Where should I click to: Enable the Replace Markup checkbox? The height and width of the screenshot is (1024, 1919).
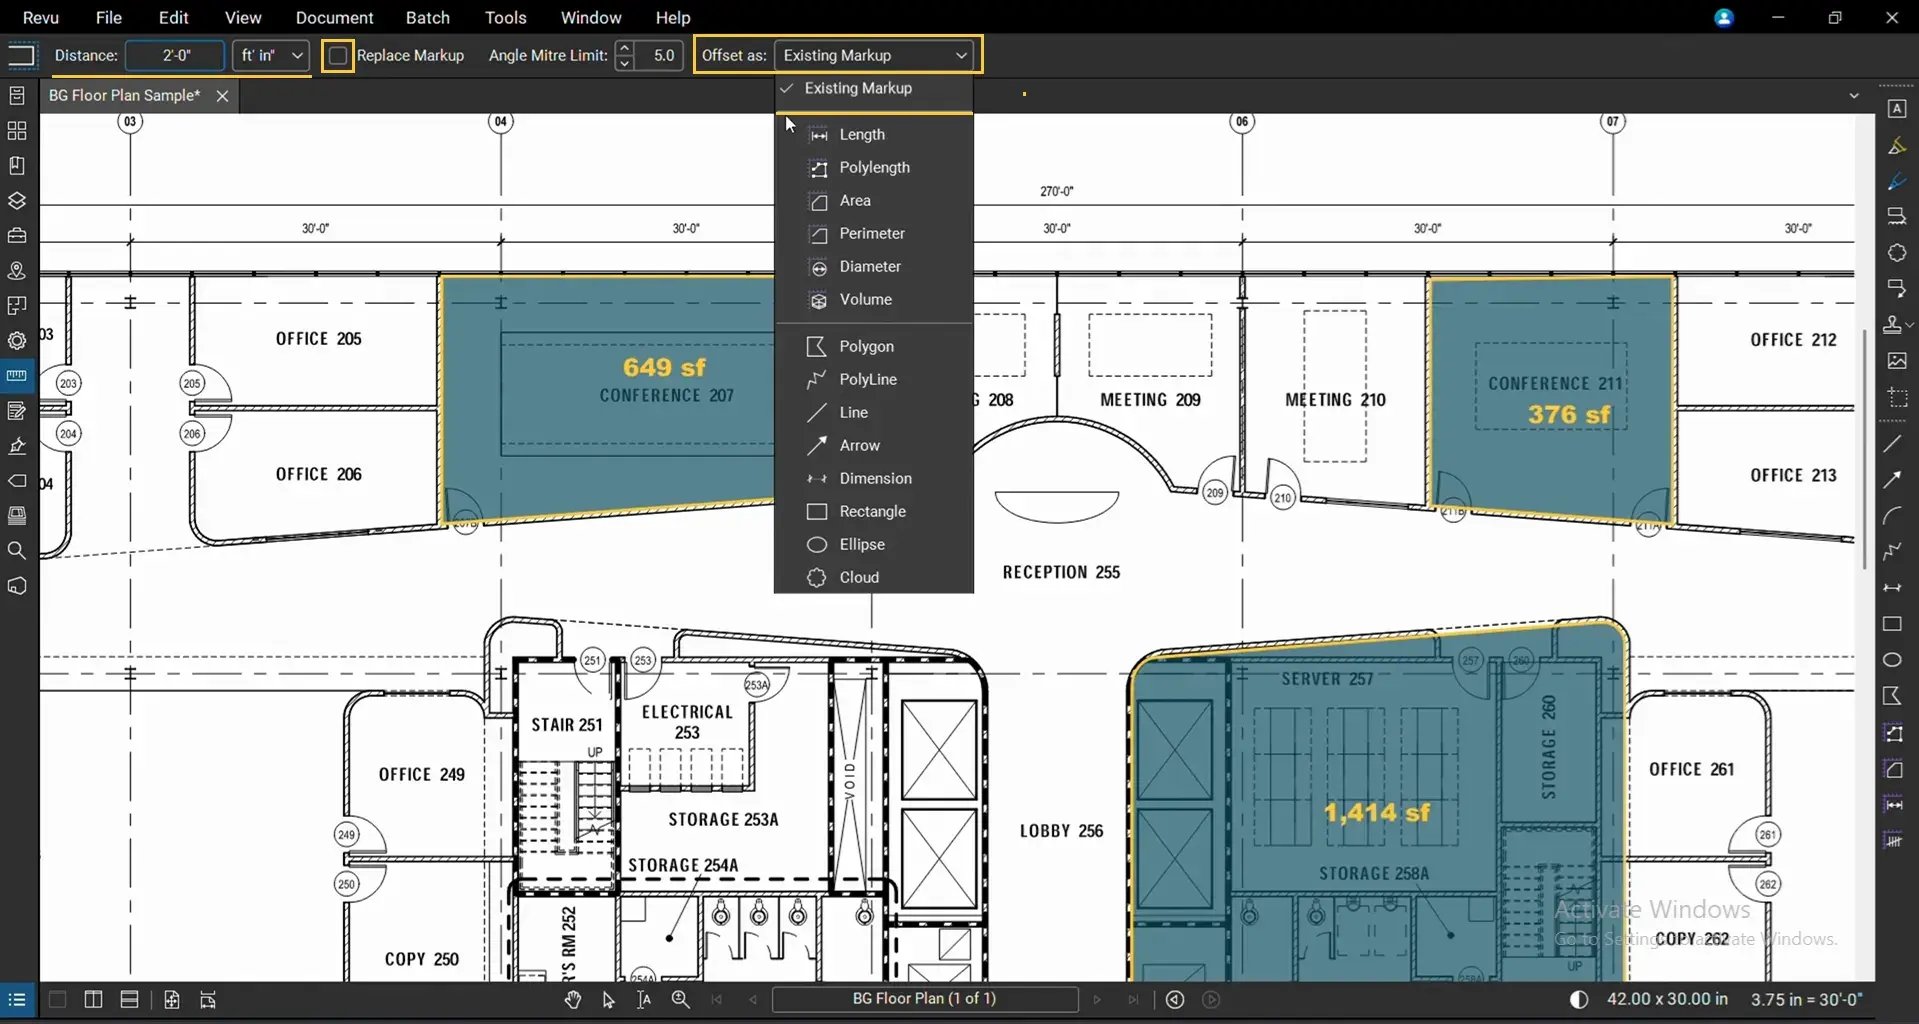[338, 55]
